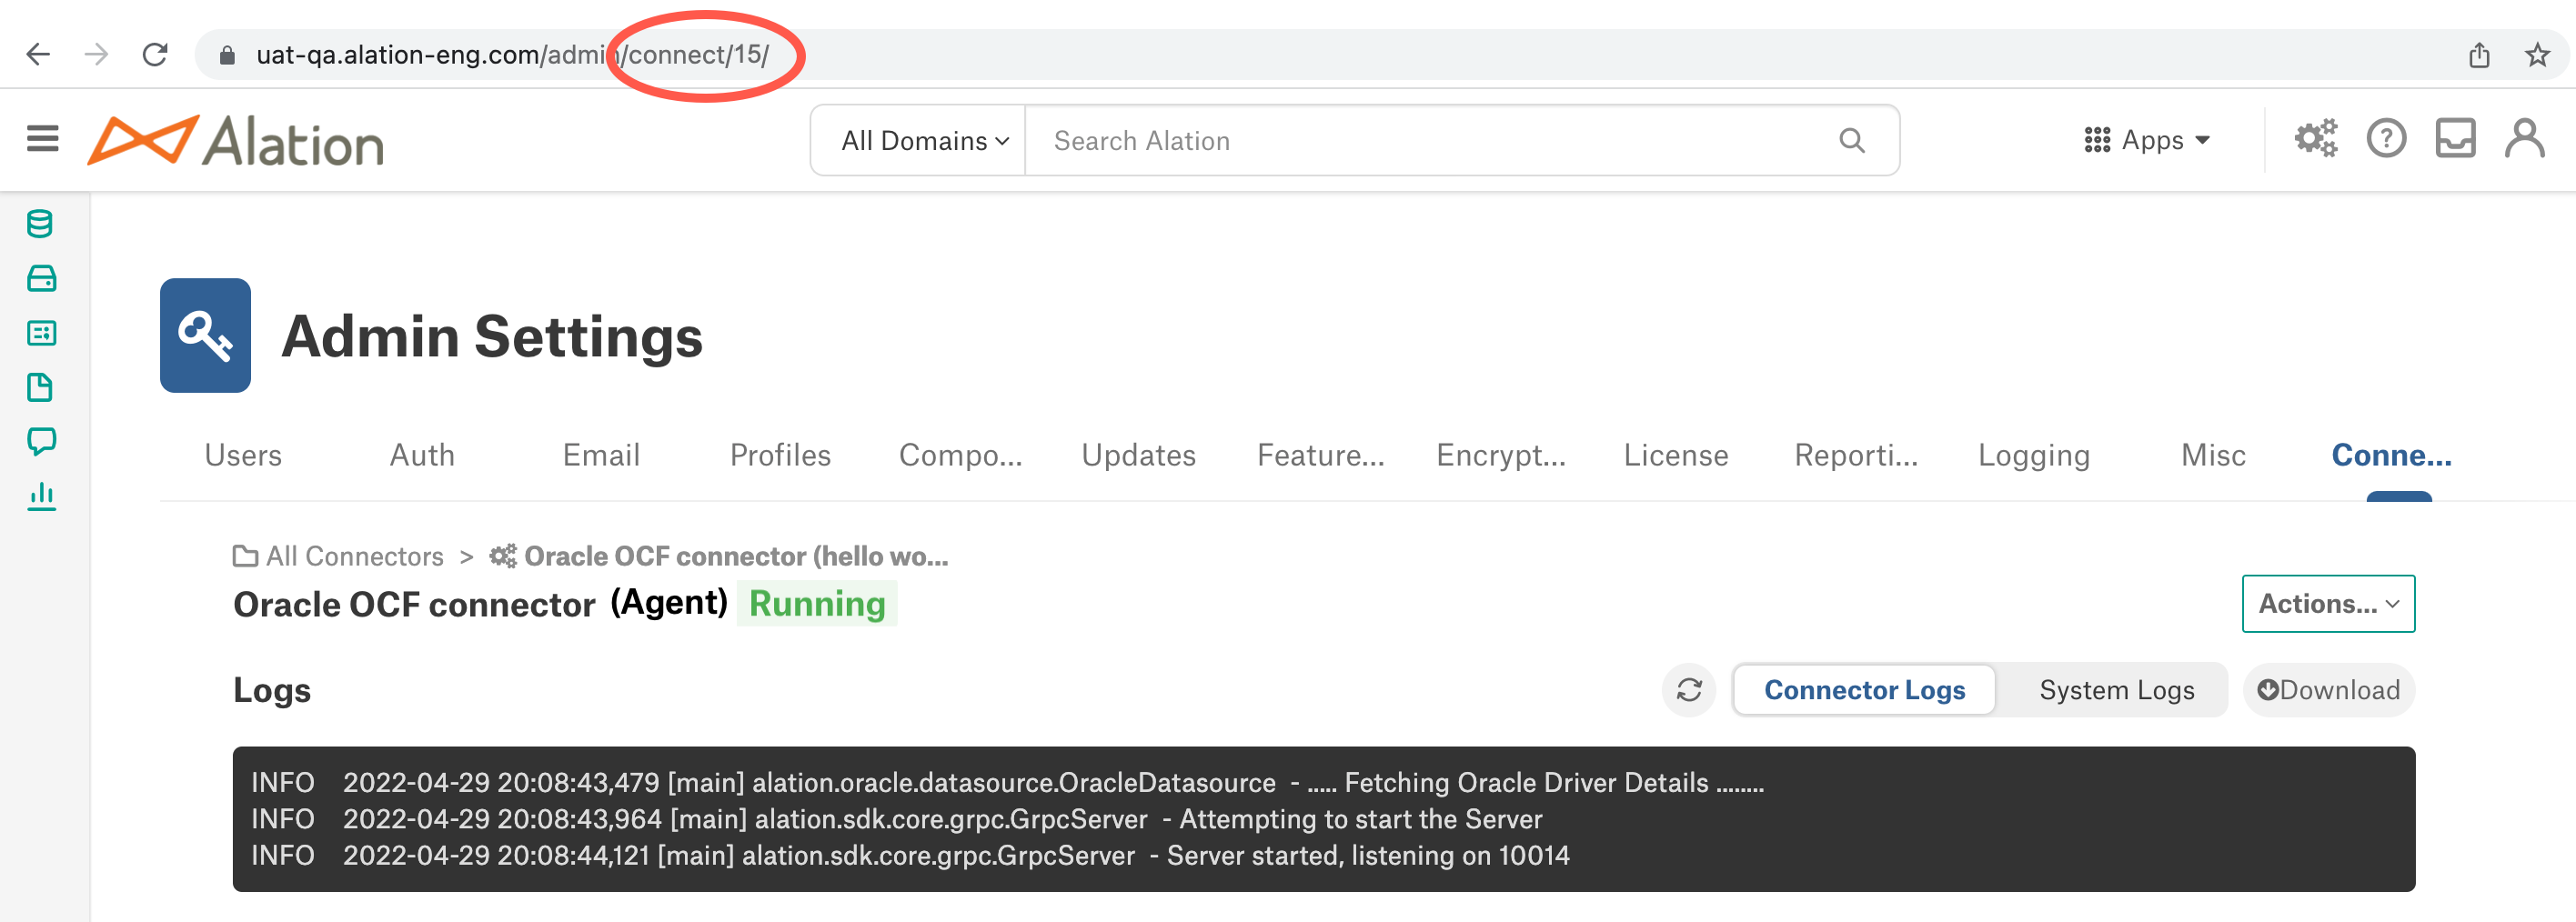Expand the All Domains dropdown
2576x922 pixels.
coord(923,141)
